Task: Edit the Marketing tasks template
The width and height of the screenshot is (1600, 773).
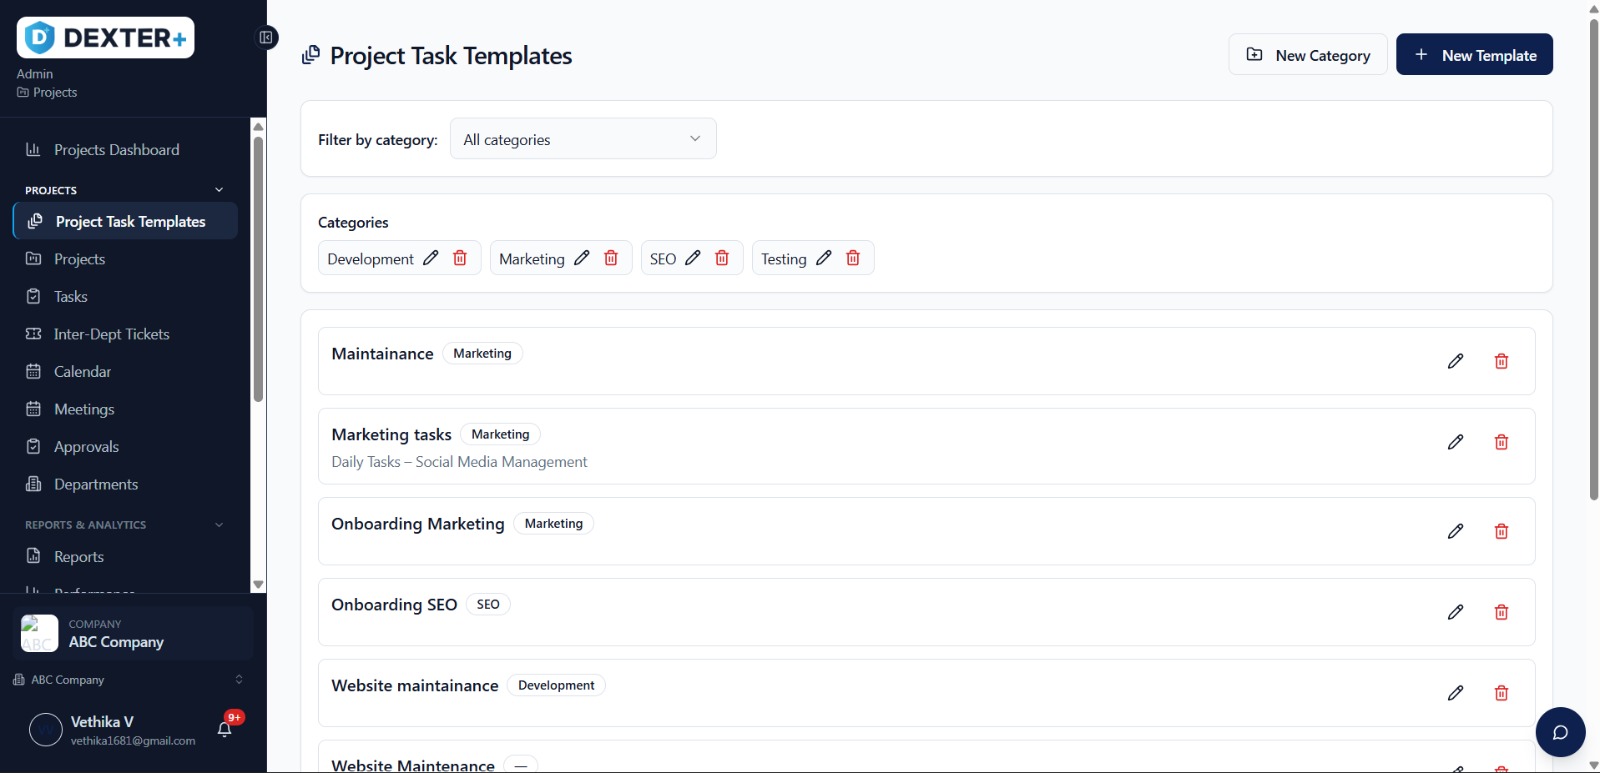Action: click(1456, 442)
